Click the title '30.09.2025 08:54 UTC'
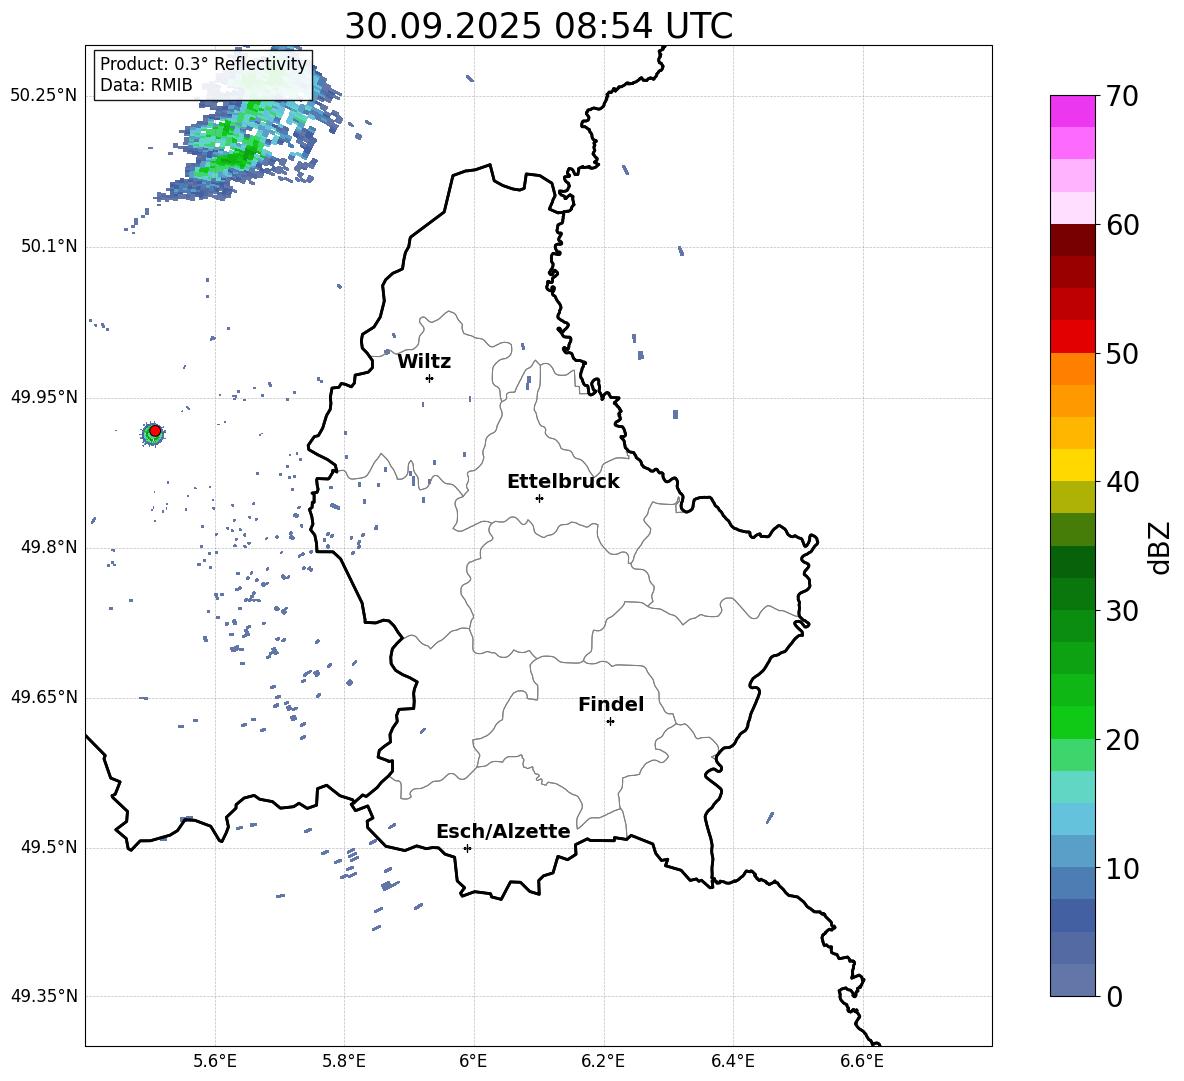This screenshot has height=1081, width=1184. click(x=538, y=26)
